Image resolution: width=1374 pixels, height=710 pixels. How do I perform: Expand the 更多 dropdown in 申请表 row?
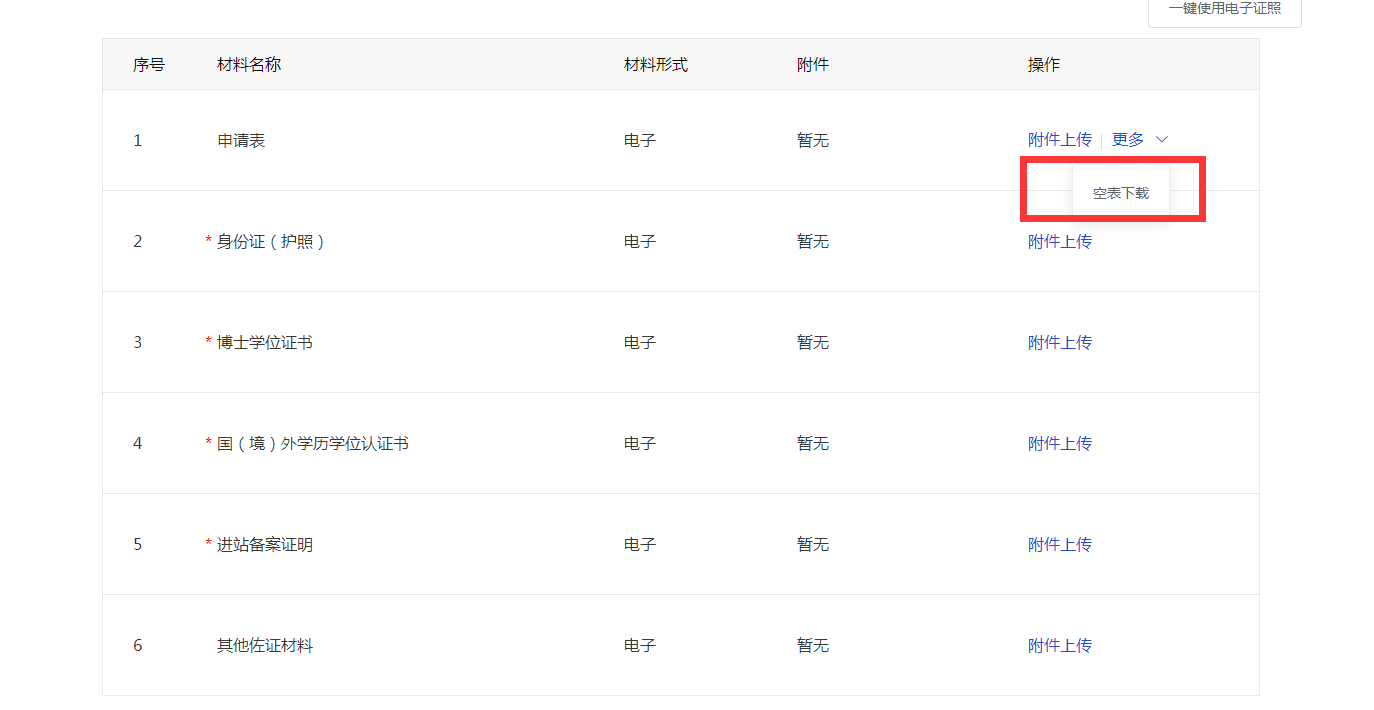click(x=1139, y=140)
